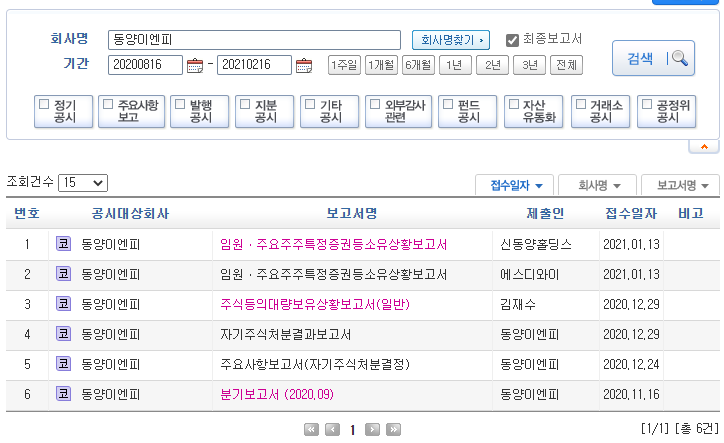Viewport: 724px width, 443px height.
Task: Check the 지분공시 checkbox
Action: pos(245,104)
